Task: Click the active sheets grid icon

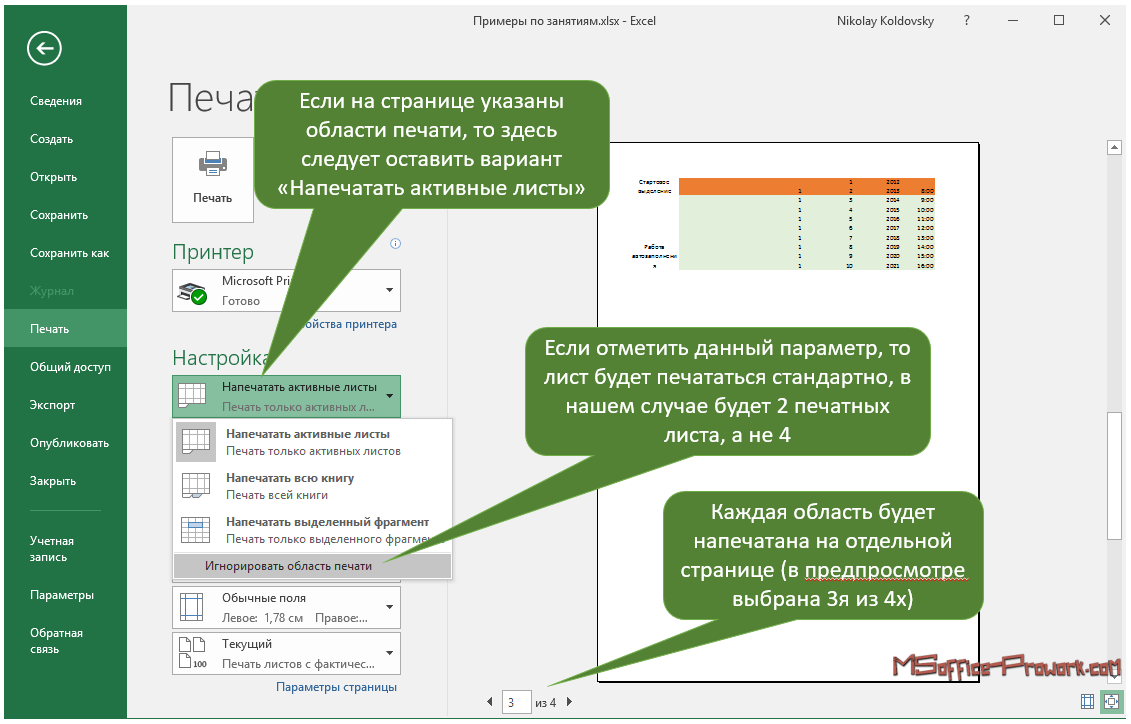Action: pos(192,396)
